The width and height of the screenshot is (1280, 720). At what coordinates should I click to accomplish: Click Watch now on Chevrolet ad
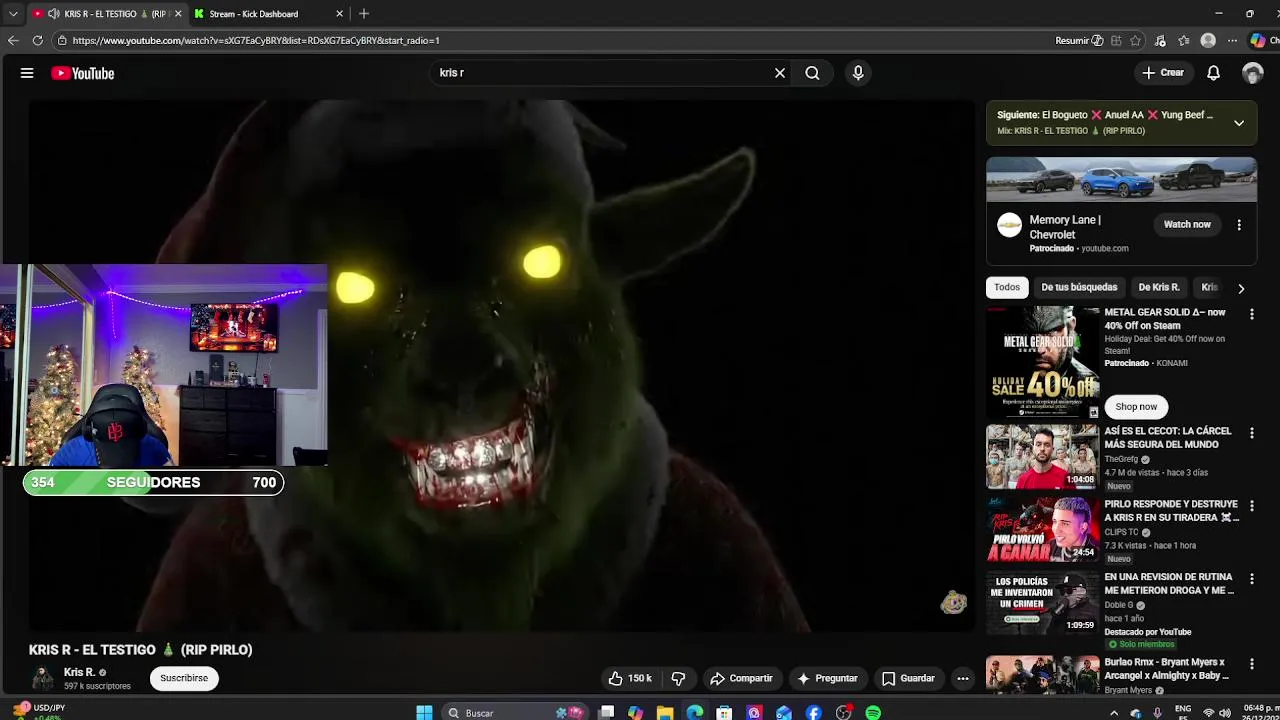click(x=1187, y=225)
